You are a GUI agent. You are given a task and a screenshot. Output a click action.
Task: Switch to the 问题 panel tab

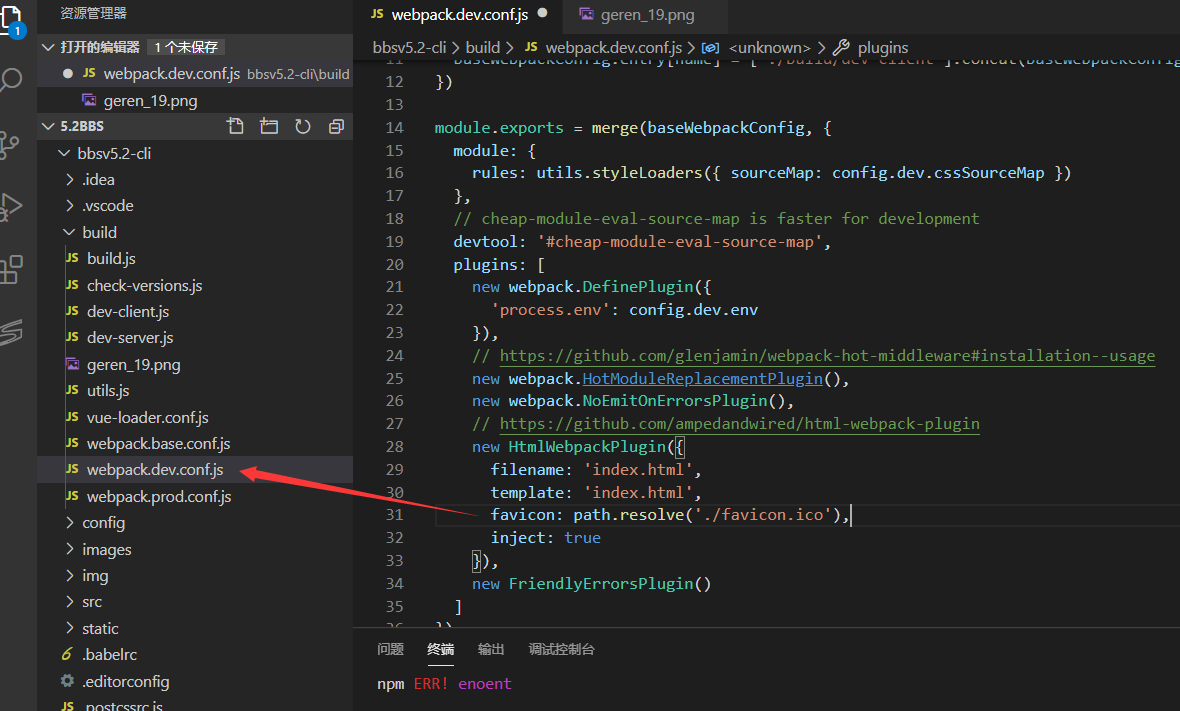click(390, 649)
